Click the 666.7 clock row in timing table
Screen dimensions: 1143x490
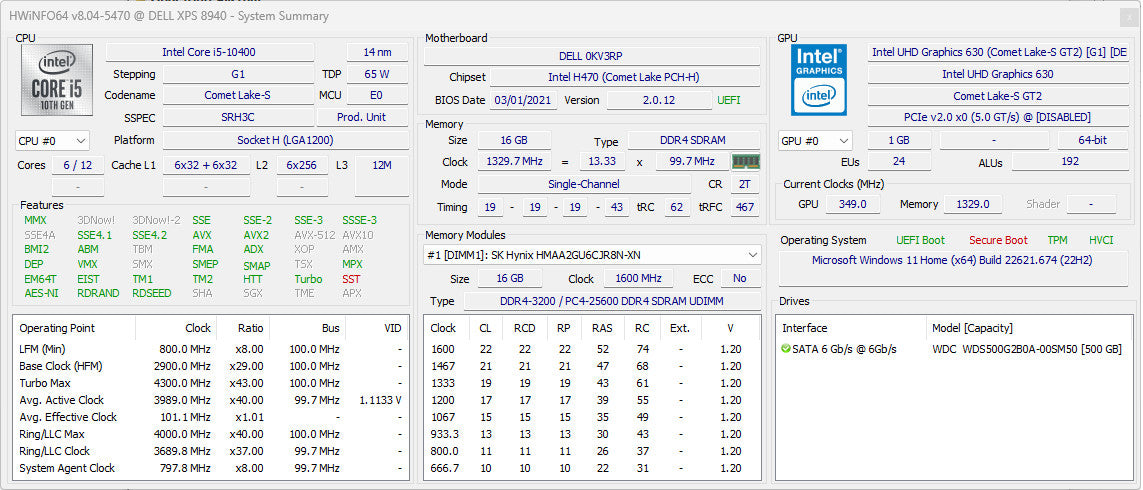tap(592, 468)
